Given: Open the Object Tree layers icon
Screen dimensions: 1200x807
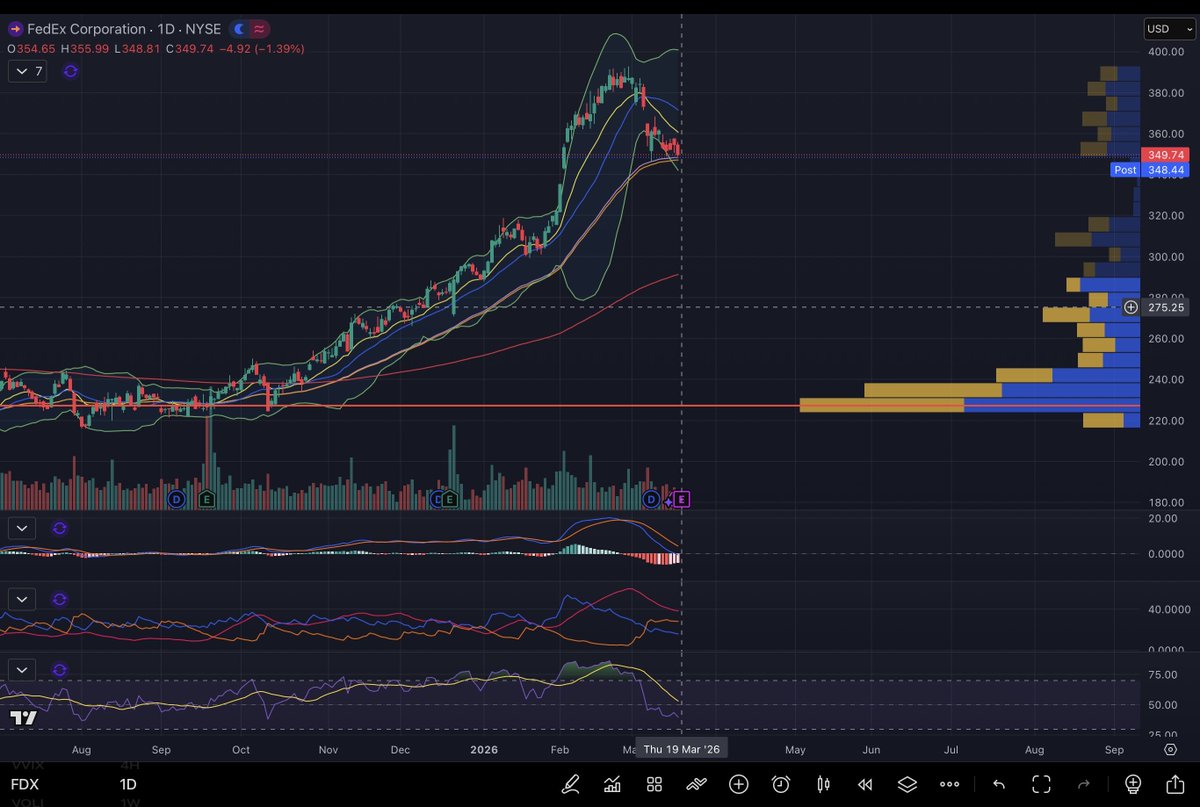Looking at the screenshot, I should pyautogui.click(x=907, y=784).
